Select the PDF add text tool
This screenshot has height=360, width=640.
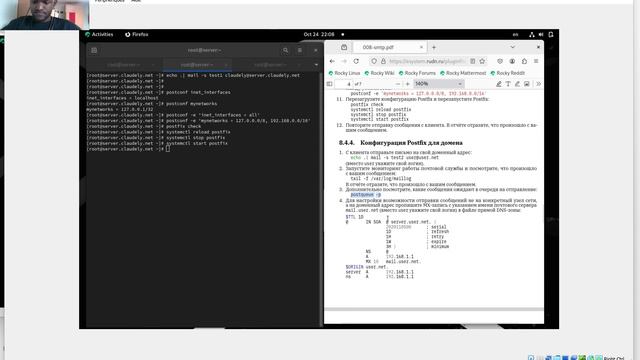click(508, 84)
